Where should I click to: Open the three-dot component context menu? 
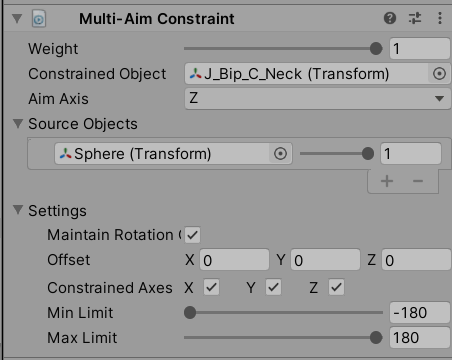(x=440, y=18)
